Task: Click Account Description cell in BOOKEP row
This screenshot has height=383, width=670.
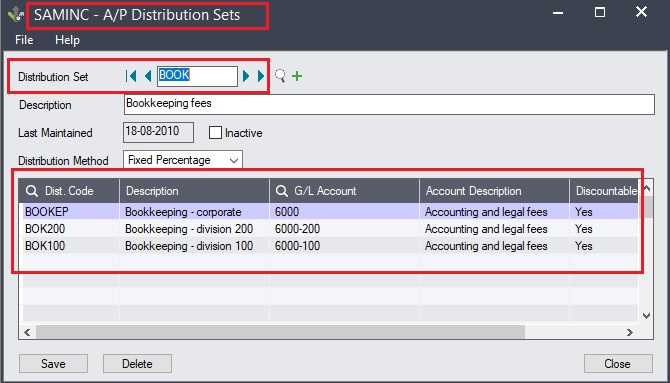Action: coord(494,212)
